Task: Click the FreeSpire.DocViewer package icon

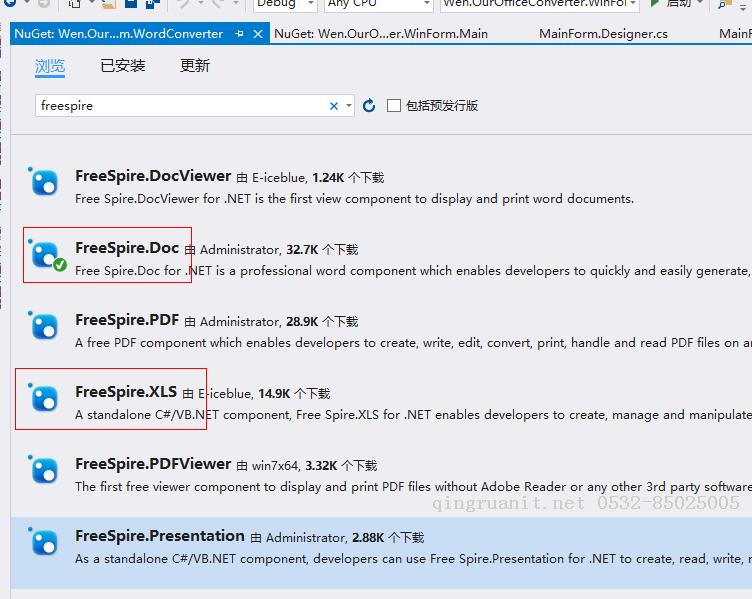Action: tap(44, 181)
